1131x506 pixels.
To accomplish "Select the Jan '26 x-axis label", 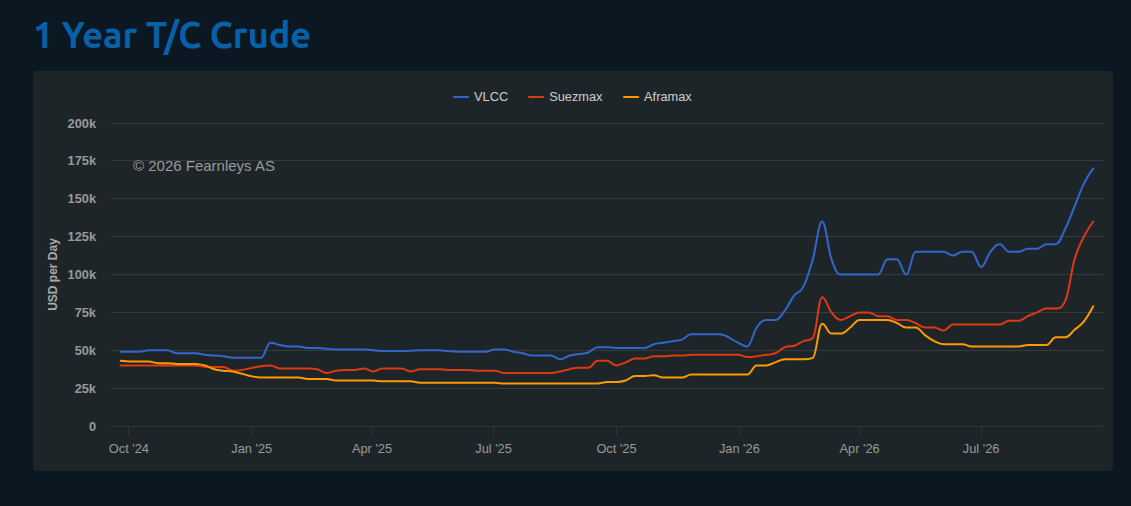I will click(740, 449).
